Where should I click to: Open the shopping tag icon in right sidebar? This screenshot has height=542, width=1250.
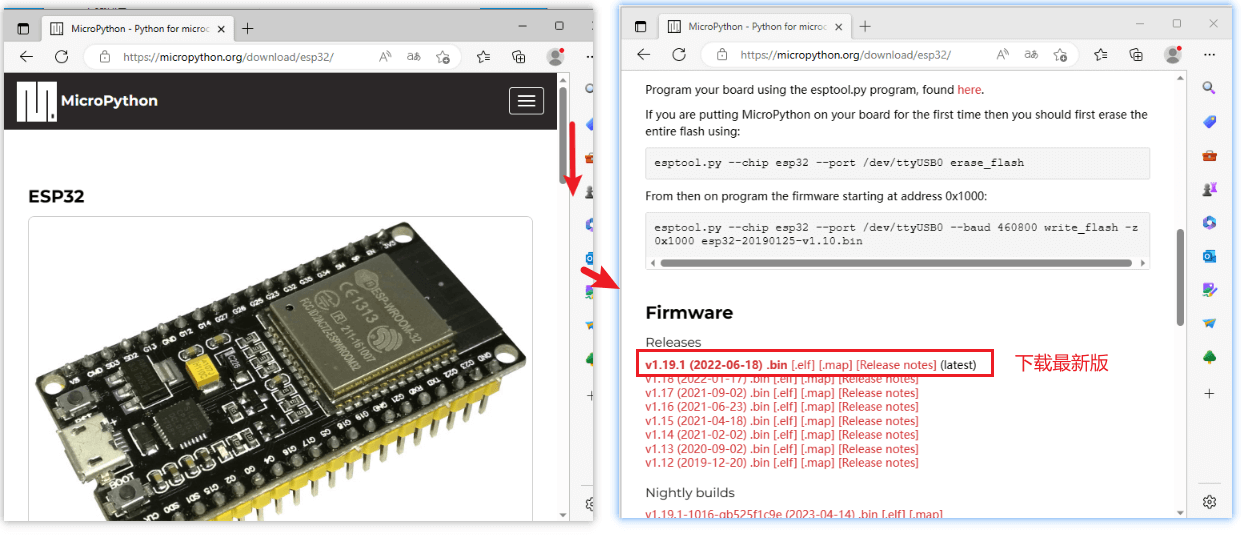pos(1209,122)
